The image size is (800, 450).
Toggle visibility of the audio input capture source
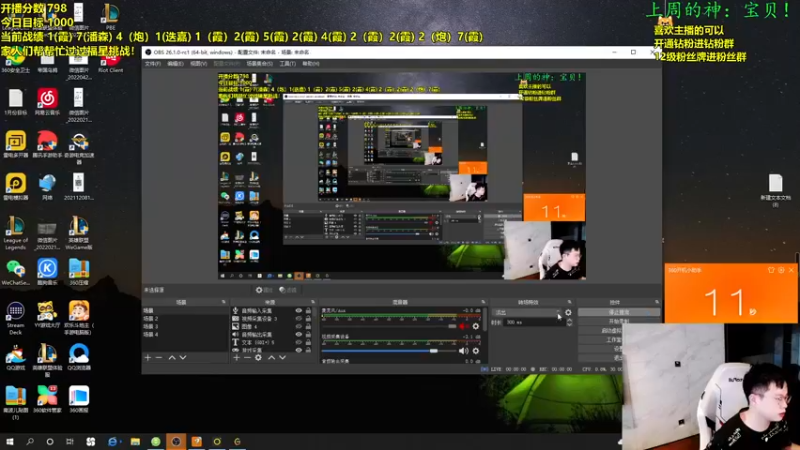(298, 311)
